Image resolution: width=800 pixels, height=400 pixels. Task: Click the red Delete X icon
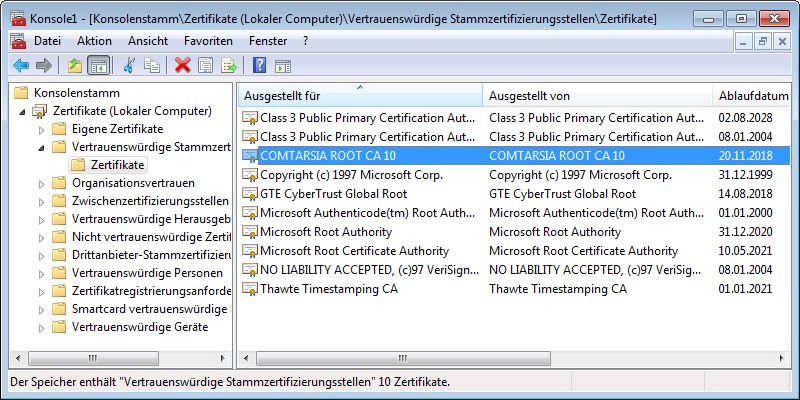[182, 65]
